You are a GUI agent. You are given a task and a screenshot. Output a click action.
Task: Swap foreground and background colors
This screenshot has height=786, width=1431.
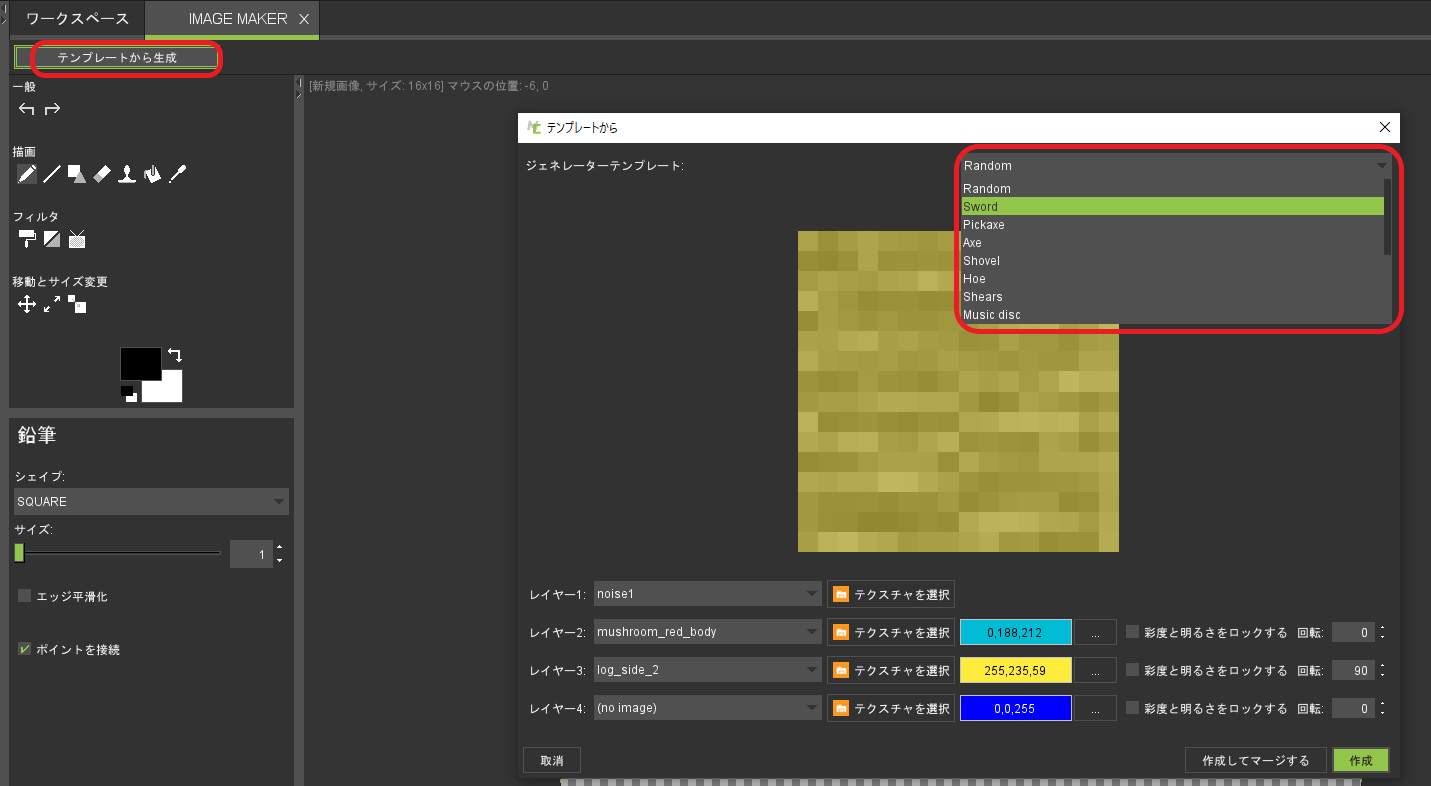(x=175, y=355)
